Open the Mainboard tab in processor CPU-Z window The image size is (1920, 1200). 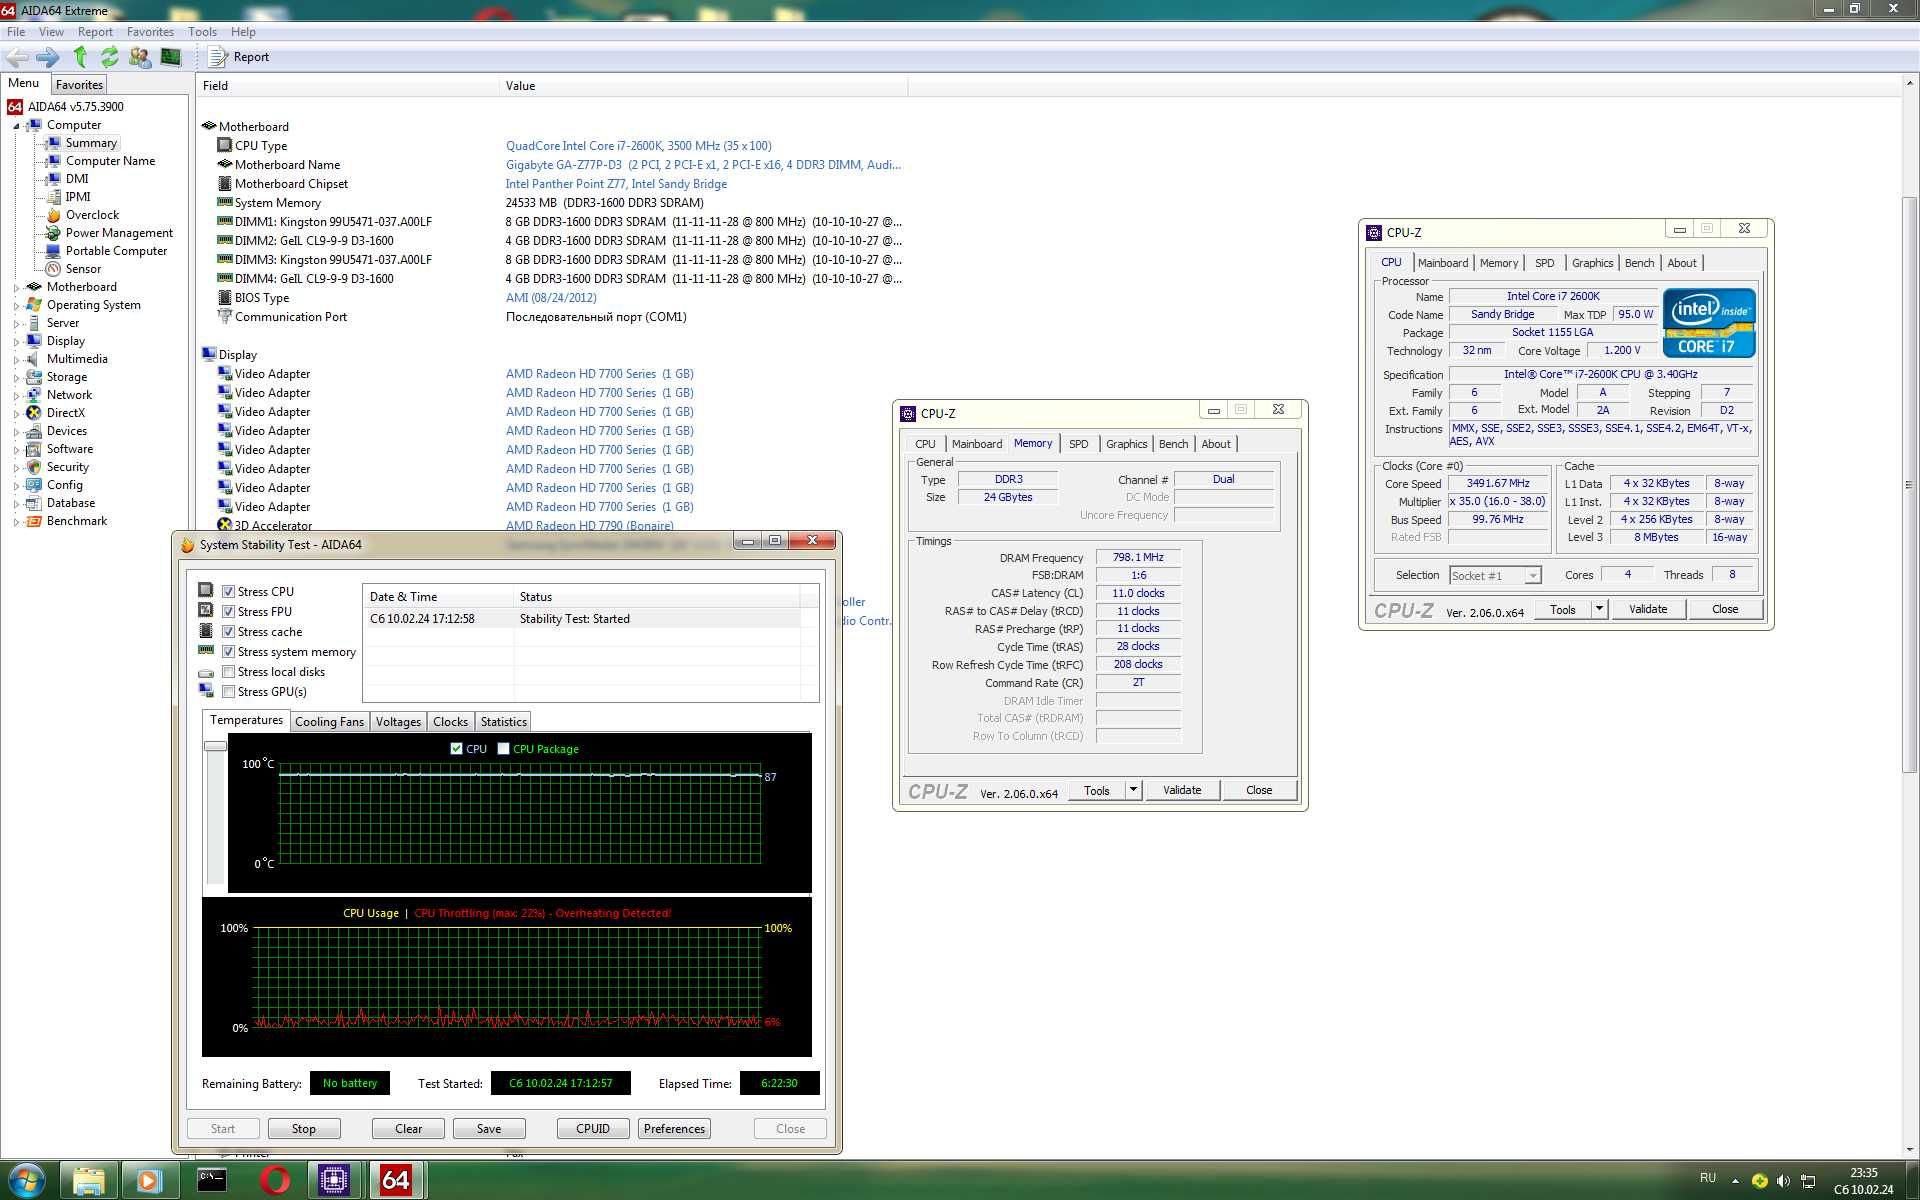click(1442, 263)
